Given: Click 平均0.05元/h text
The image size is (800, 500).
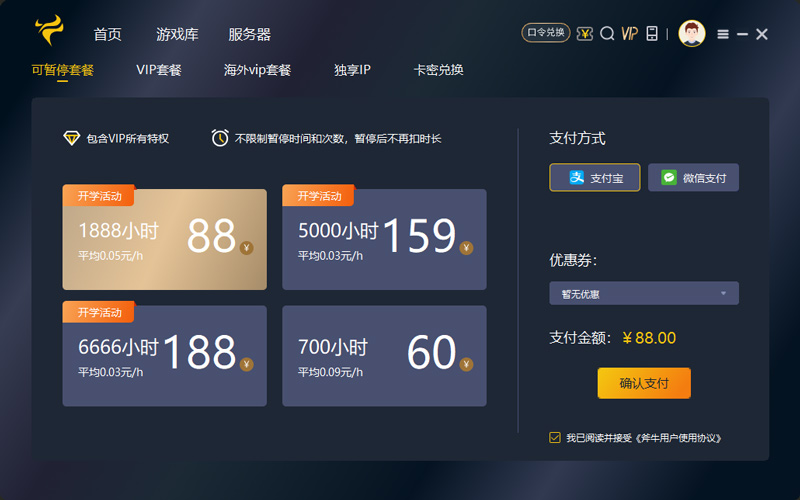Looking at the screenshot, I should [x=111, y=256].
